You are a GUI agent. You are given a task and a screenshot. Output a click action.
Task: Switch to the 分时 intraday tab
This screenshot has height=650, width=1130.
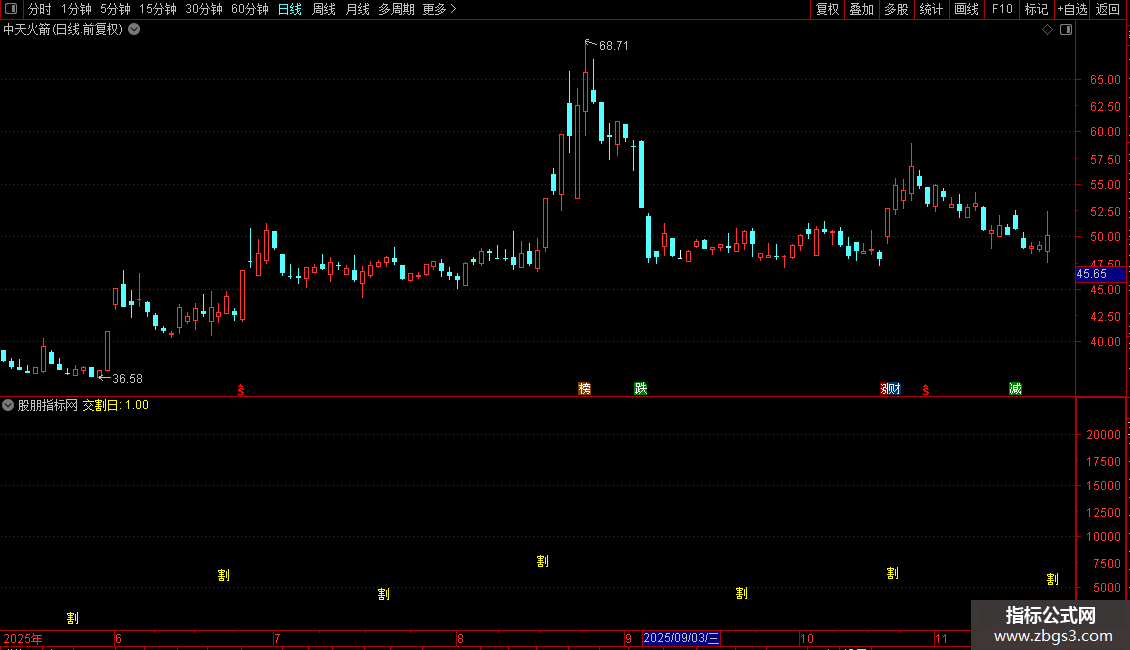tap(40, 9)
